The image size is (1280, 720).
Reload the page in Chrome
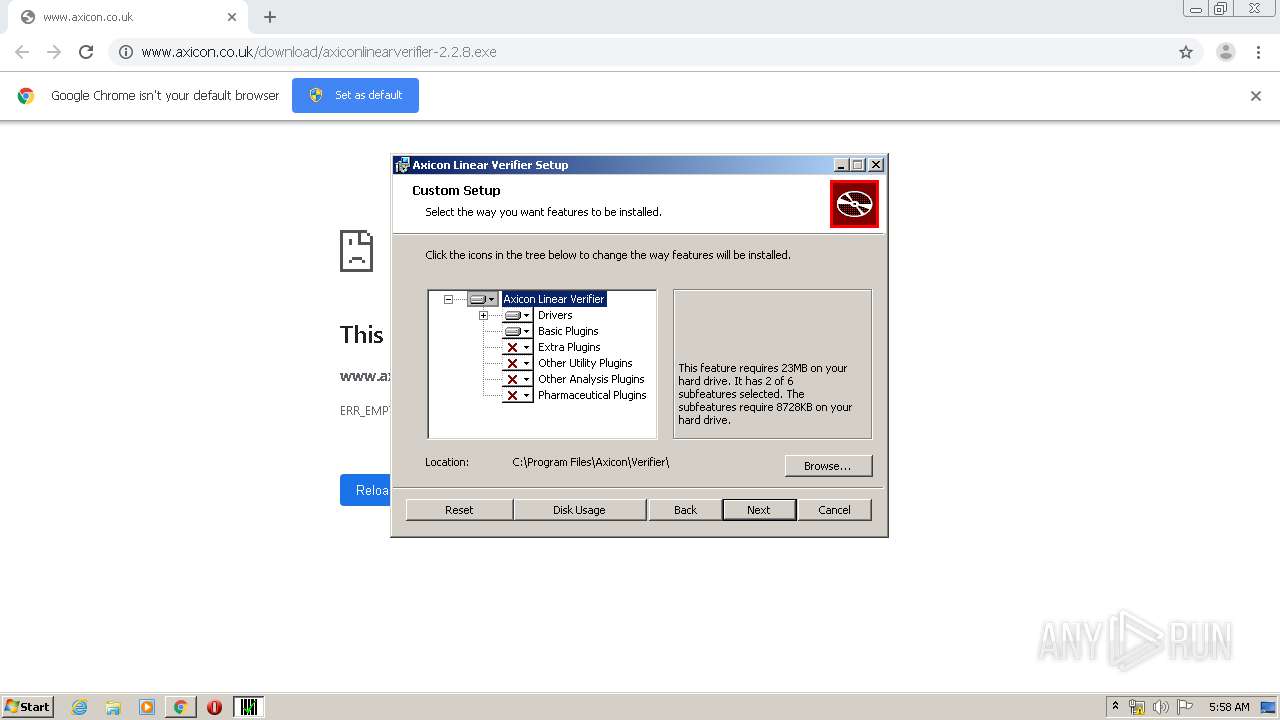tap(86, 52)
